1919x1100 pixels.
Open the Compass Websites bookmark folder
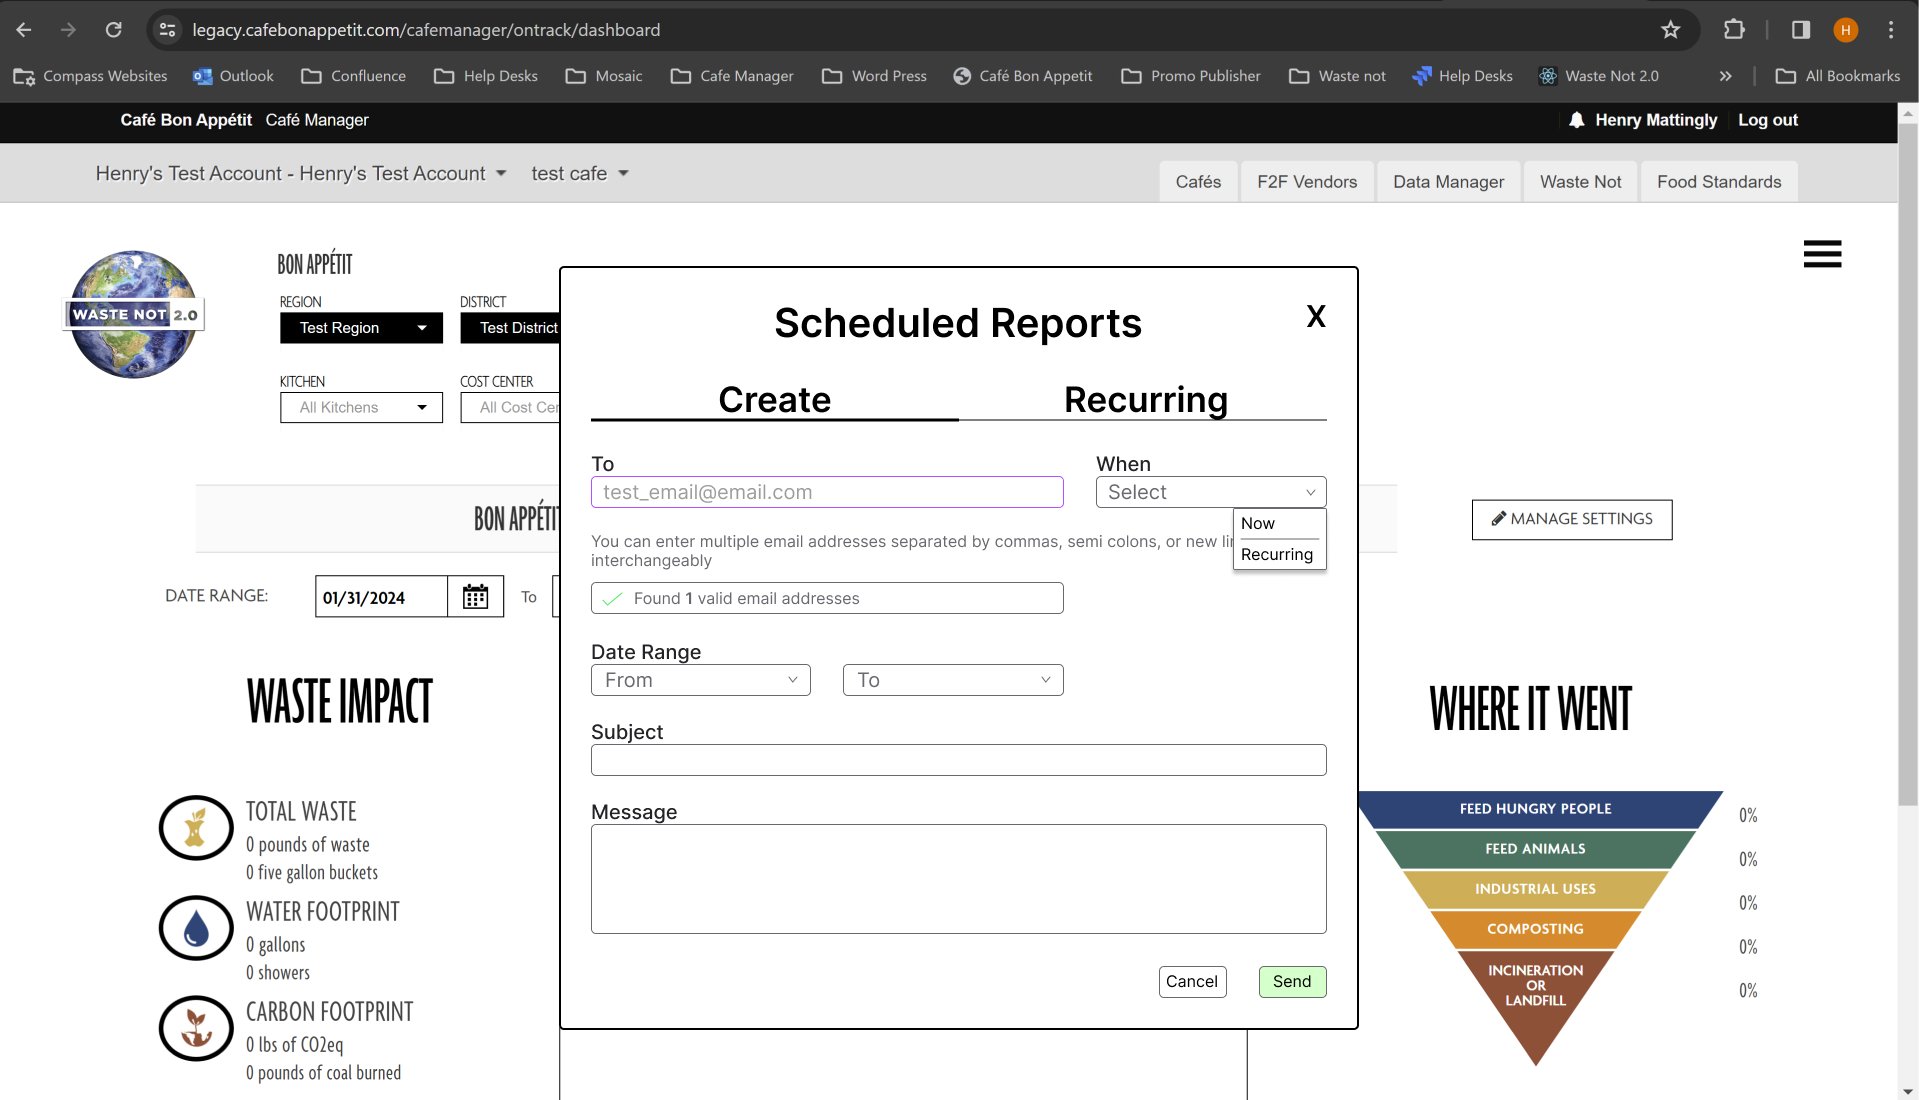click(x=90, y=76)
